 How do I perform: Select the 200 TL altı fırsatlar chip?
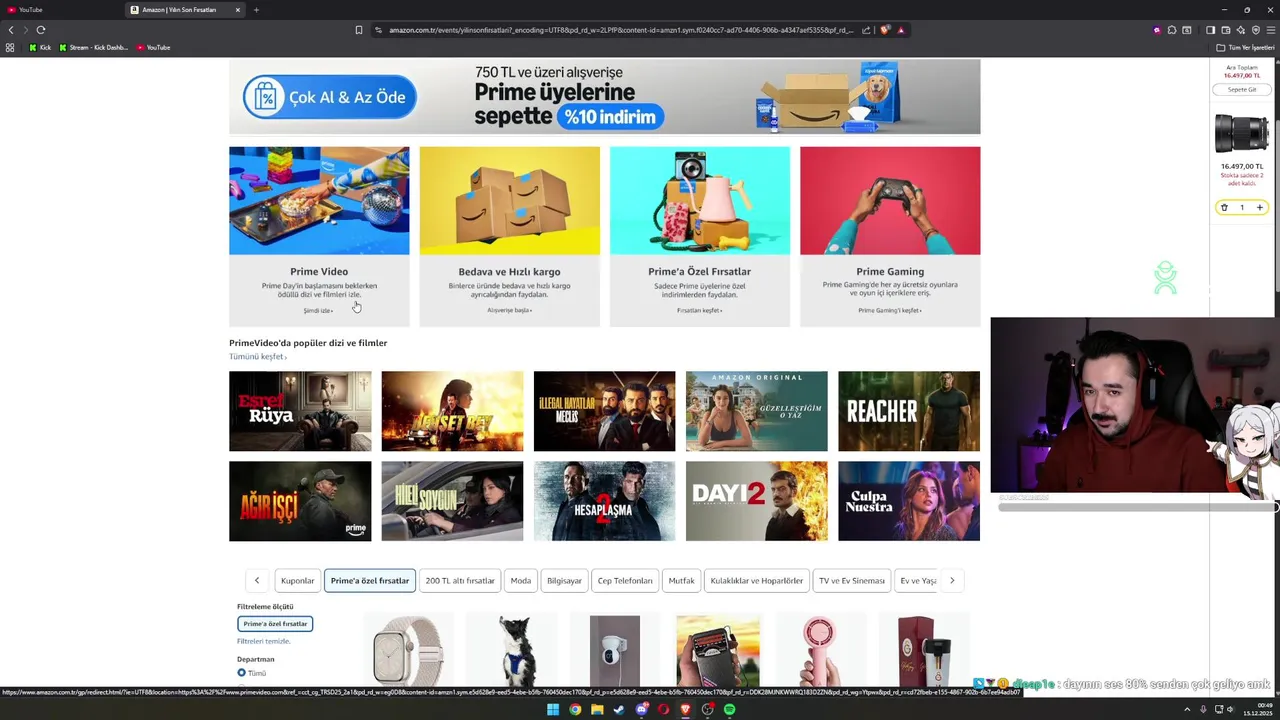point(460,580)
